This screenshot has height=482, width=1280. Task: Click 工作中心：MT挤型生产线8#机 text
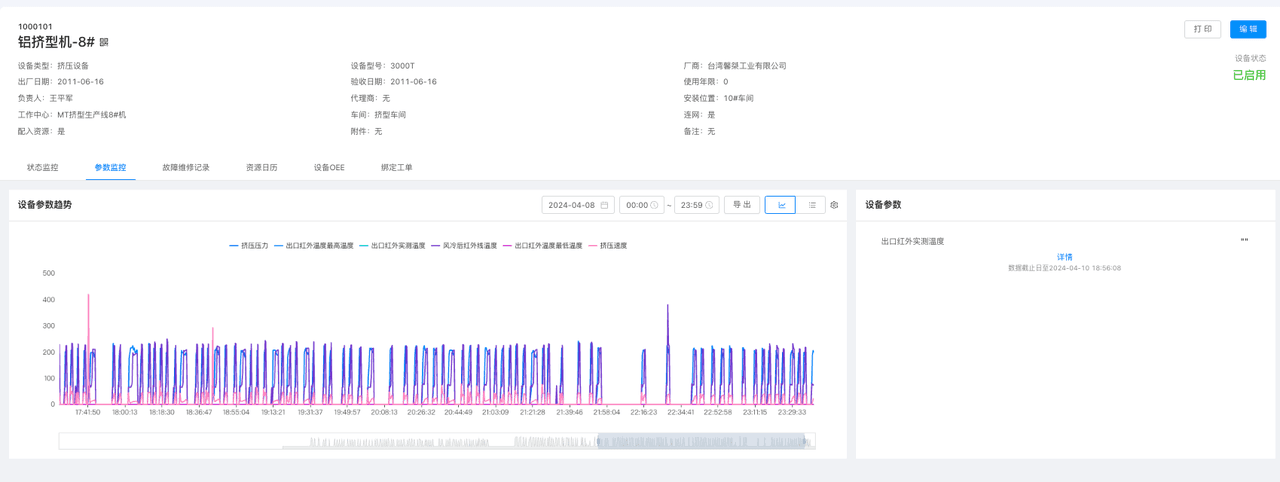[72, 115]
